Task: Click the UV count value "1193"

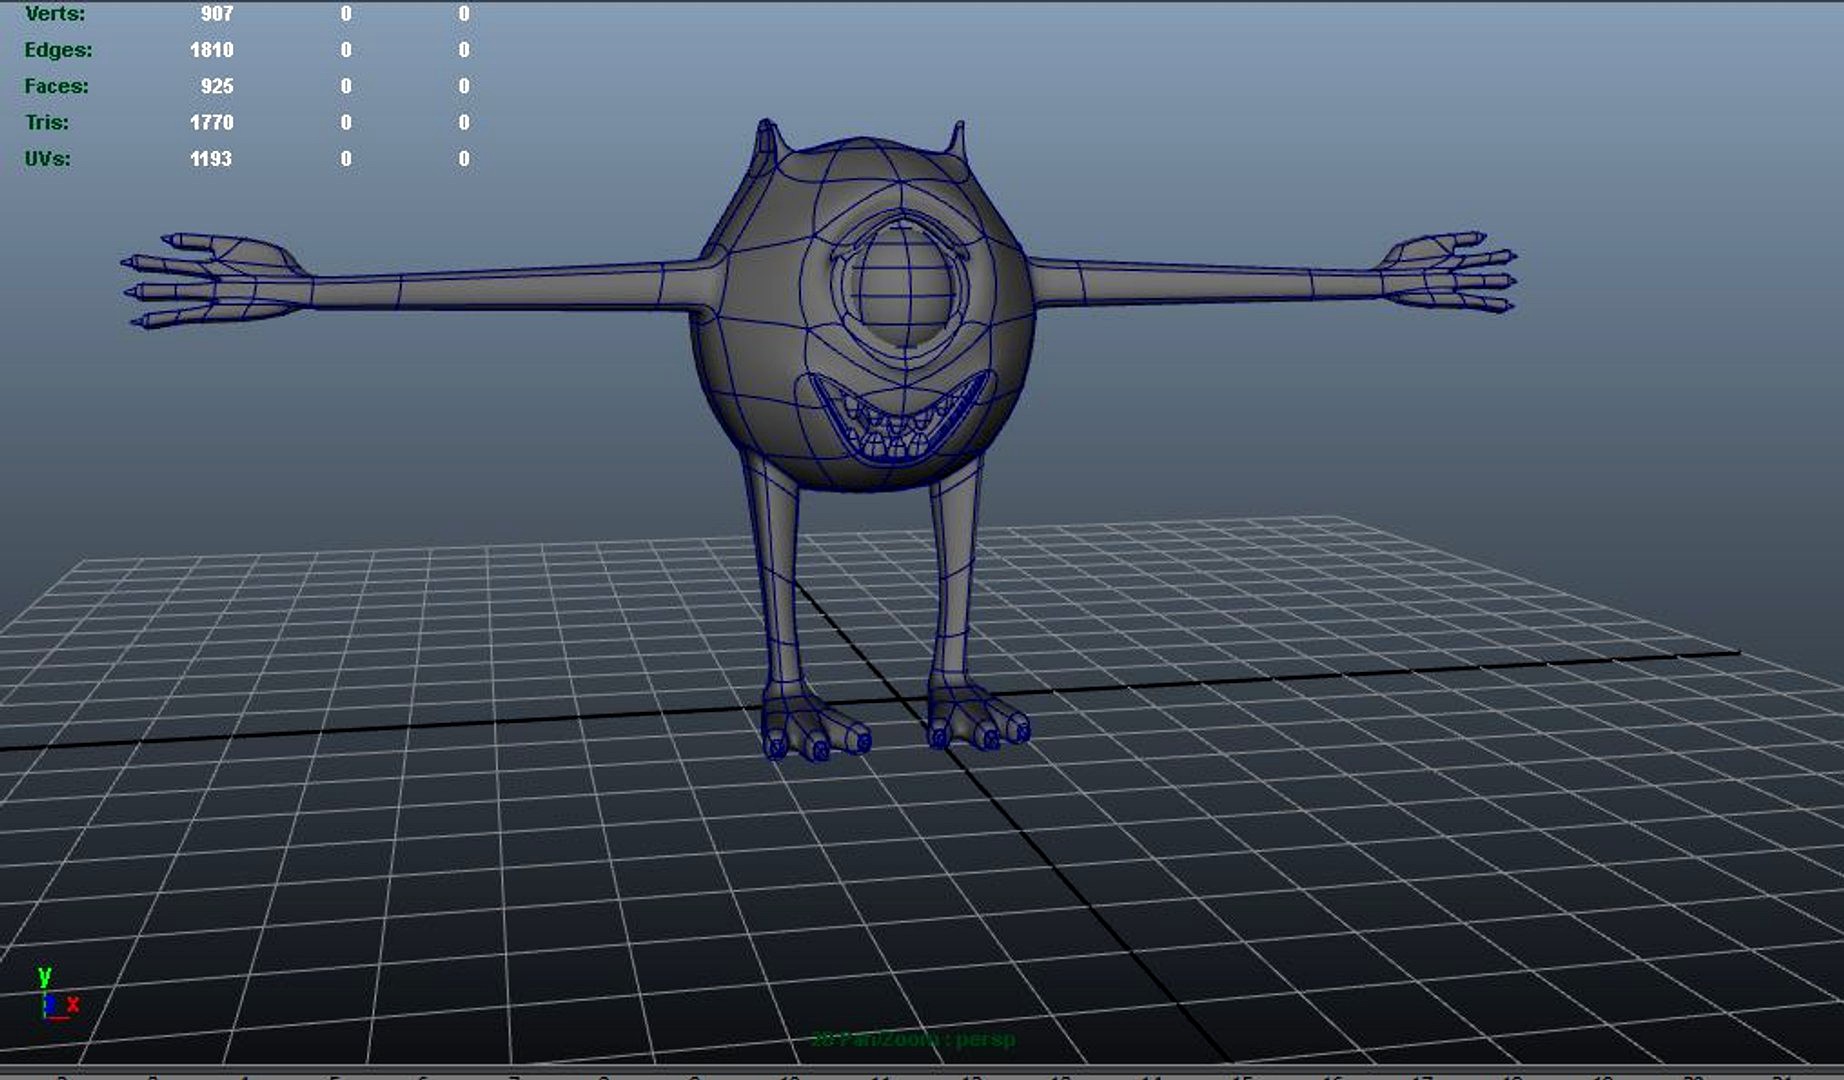Action: coord(211,158)
